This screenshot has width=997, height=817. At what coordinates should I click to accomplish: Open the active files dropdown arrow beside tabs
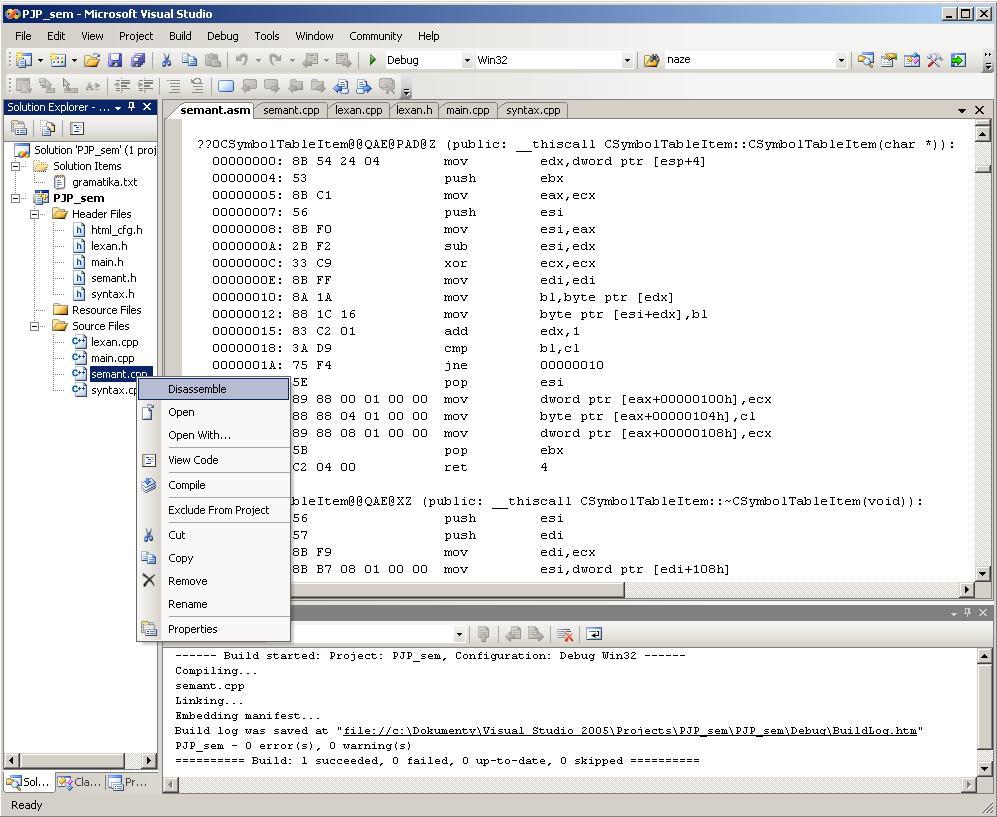click(962, 111)
